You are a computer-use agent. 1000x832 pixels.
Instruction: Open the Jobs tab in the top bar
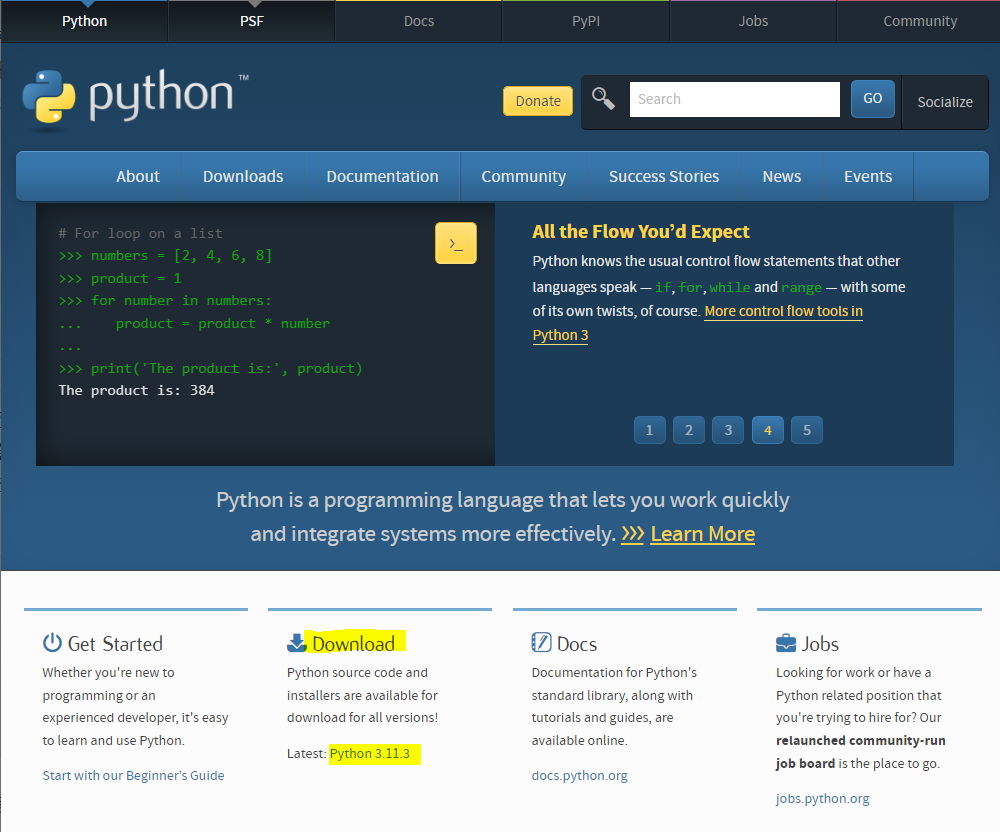point(753,21)
